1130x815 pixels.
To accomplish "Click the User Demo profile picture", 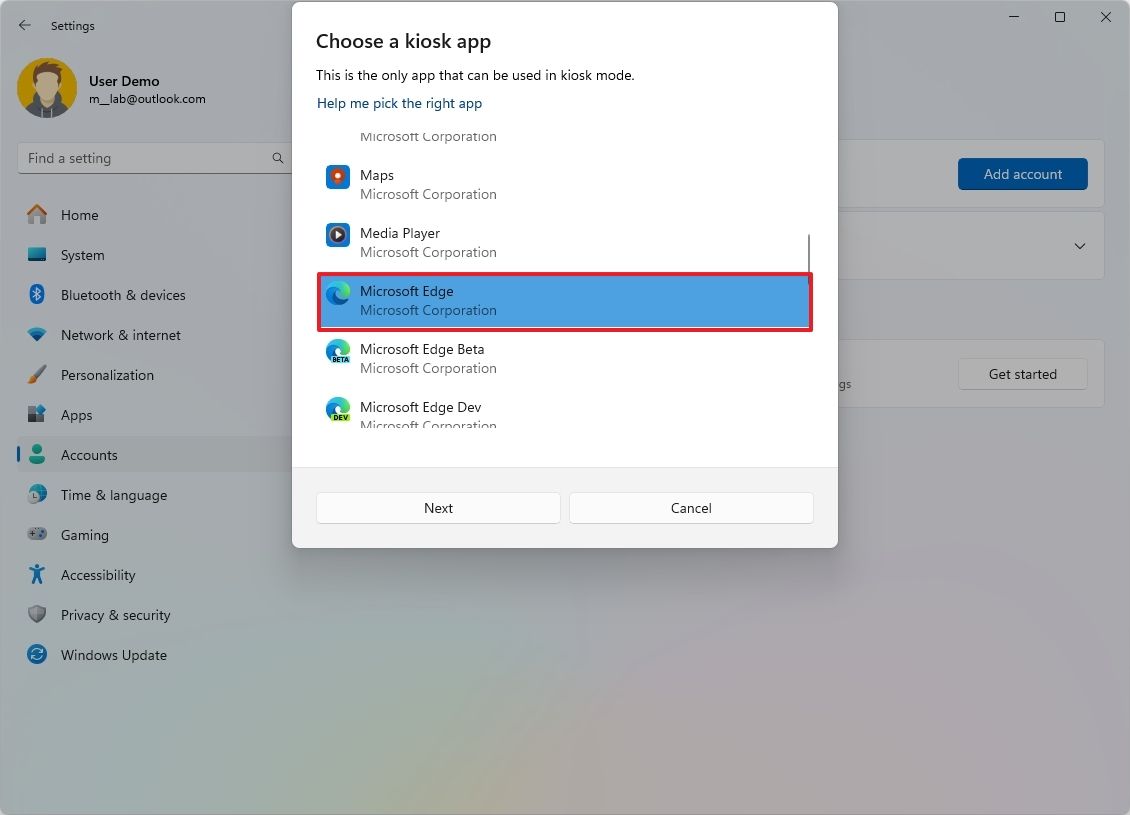I will click(x=47, y=88).
